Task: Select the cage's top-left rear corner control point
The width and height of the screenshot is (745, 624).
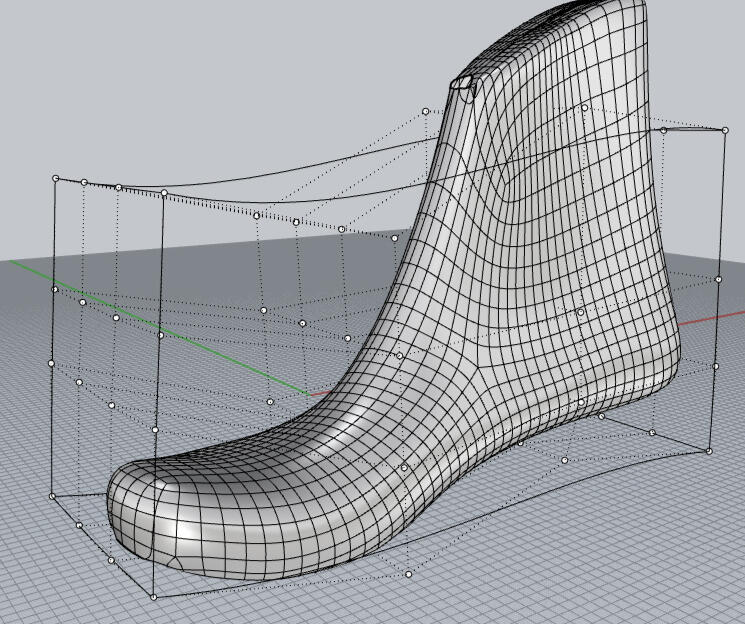Action: tap(55, 179)
